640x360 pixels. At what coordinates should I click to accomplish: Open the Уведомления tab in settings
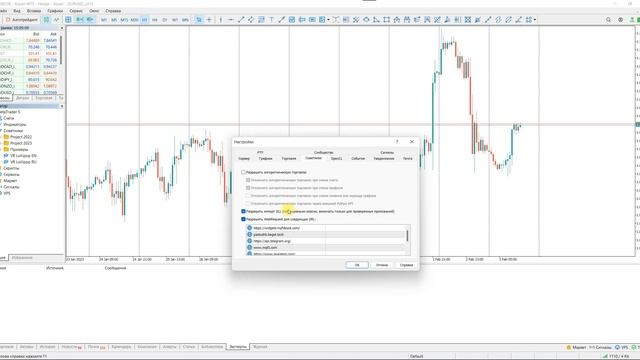point(384,158)
